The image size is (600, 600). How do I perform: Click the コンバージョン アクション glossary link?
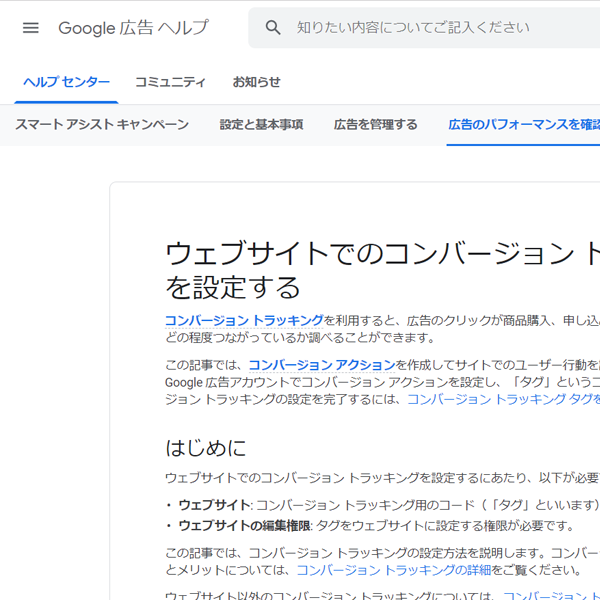322,365
